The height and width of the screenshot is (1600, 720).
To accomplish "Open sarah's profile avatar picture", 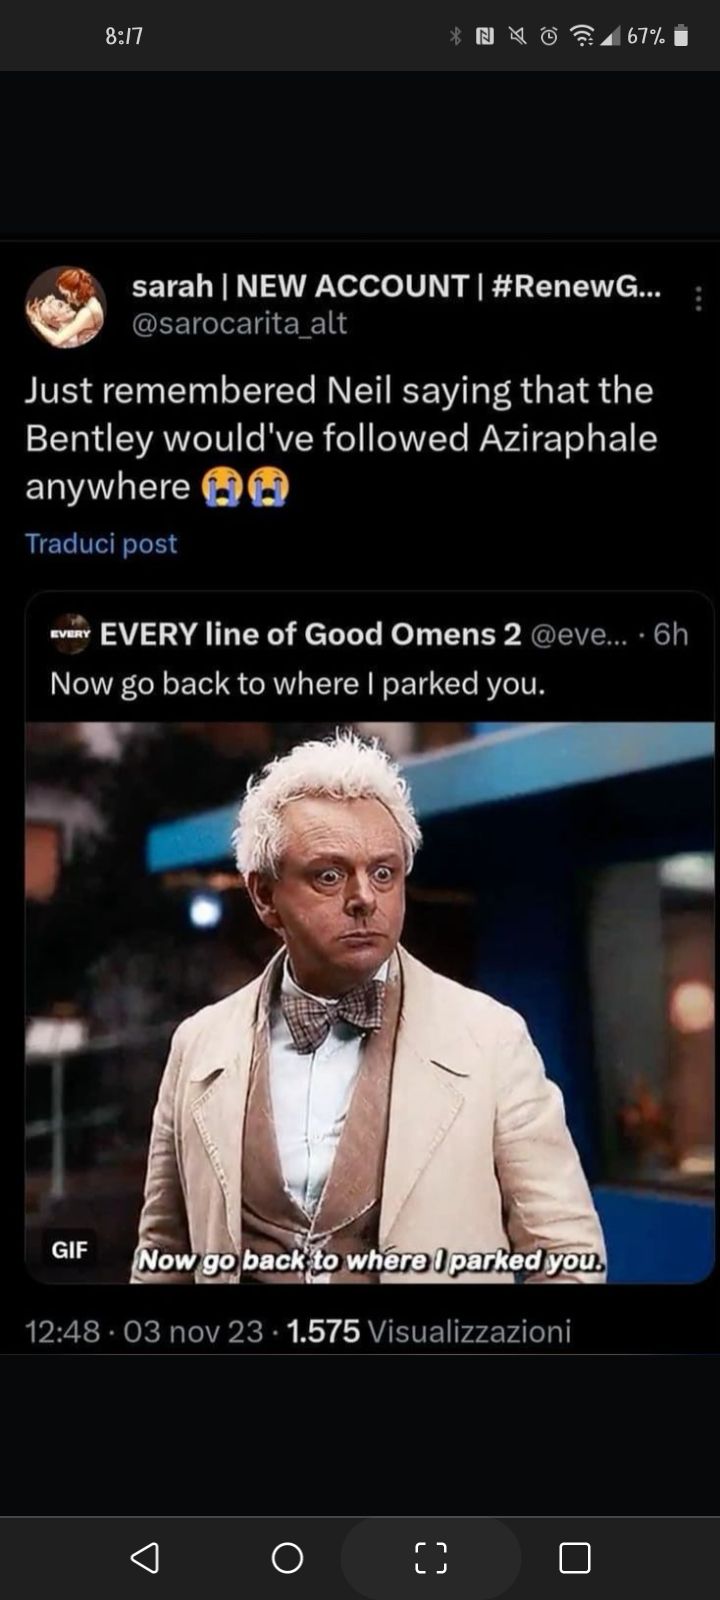I will tap(66, 306).
